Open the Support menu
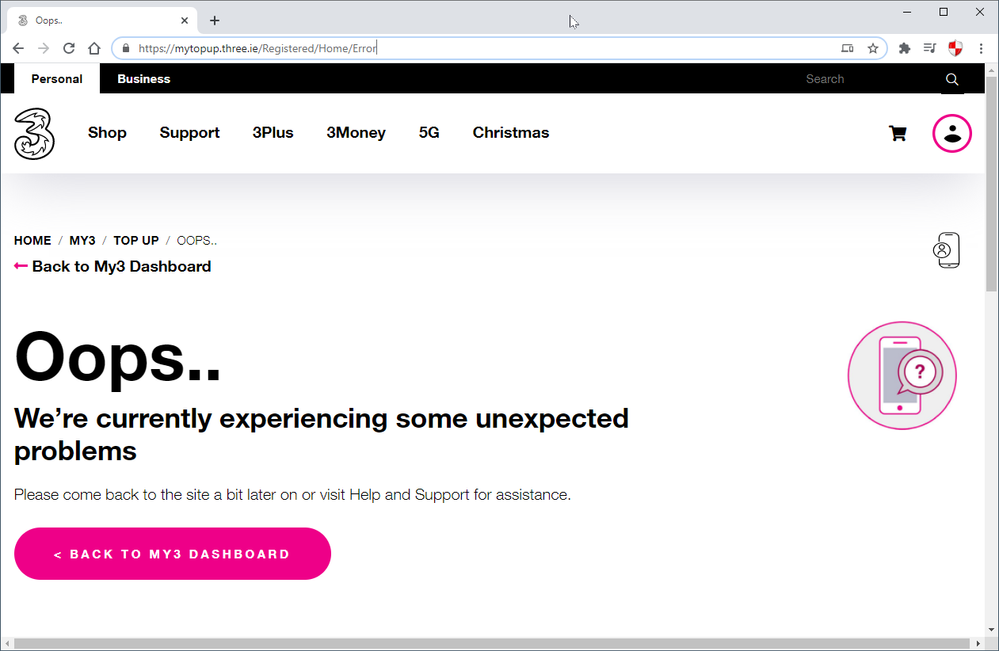The image size is (999, 651). pos(189,132)
